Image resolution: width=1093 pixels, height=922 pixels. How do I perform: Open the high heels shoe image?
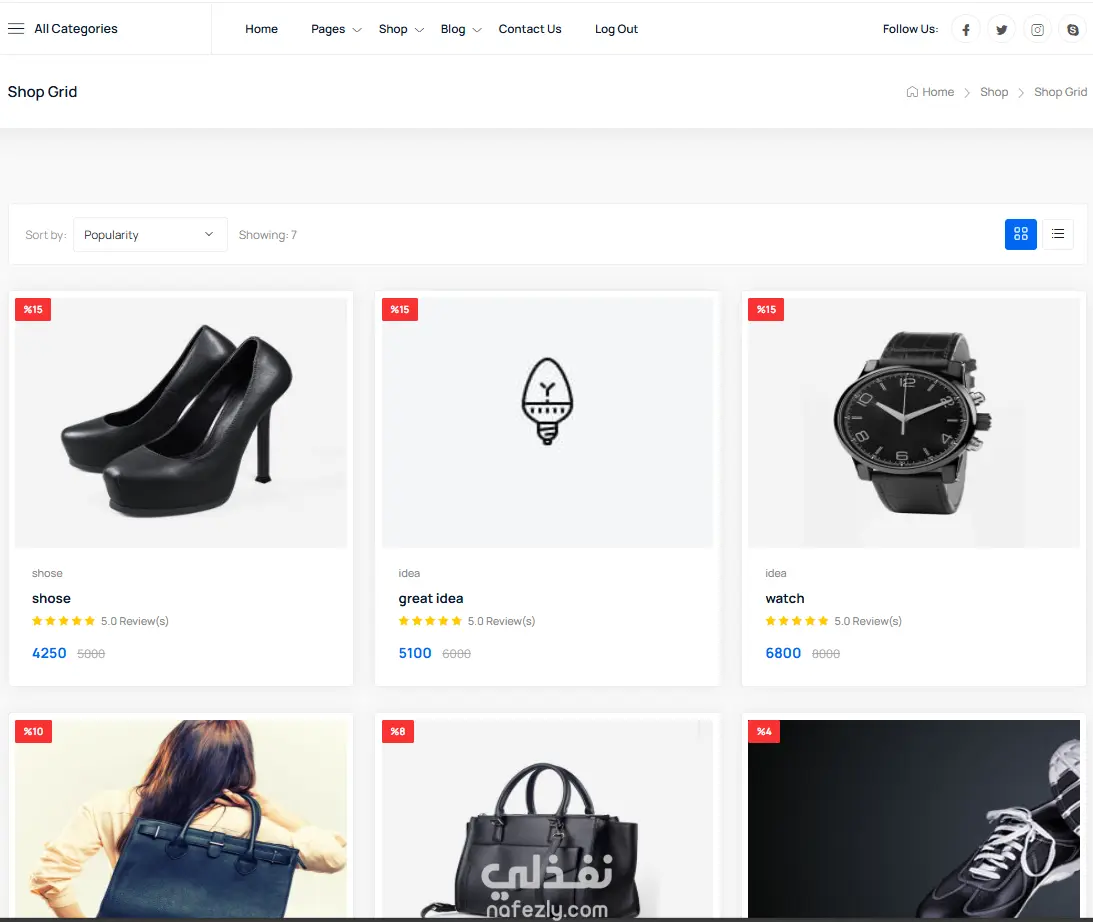(x=181, y=422)
